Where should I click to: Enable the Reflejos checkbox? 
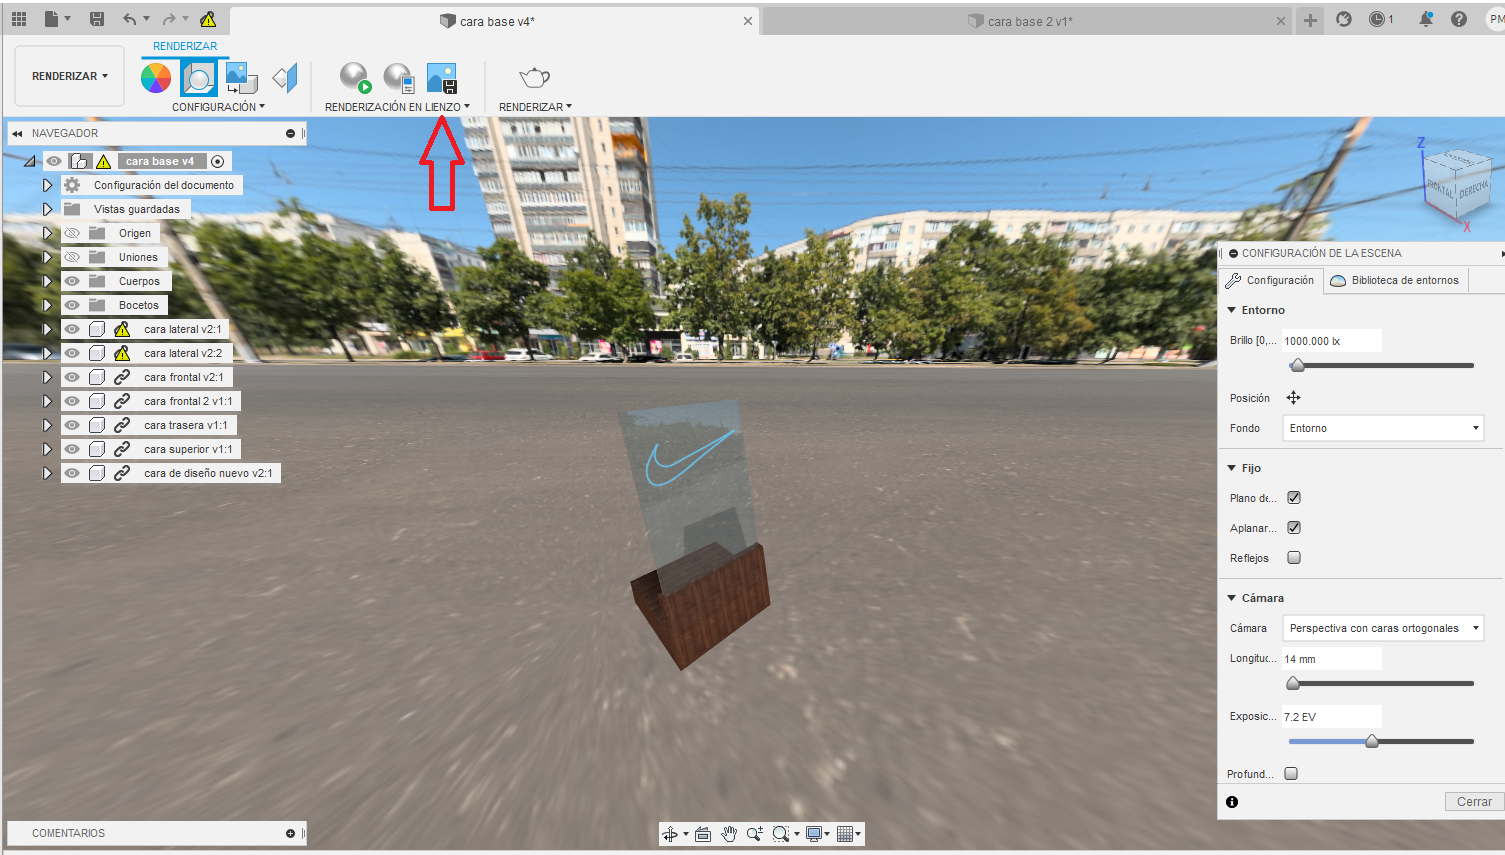[1294, 558]
